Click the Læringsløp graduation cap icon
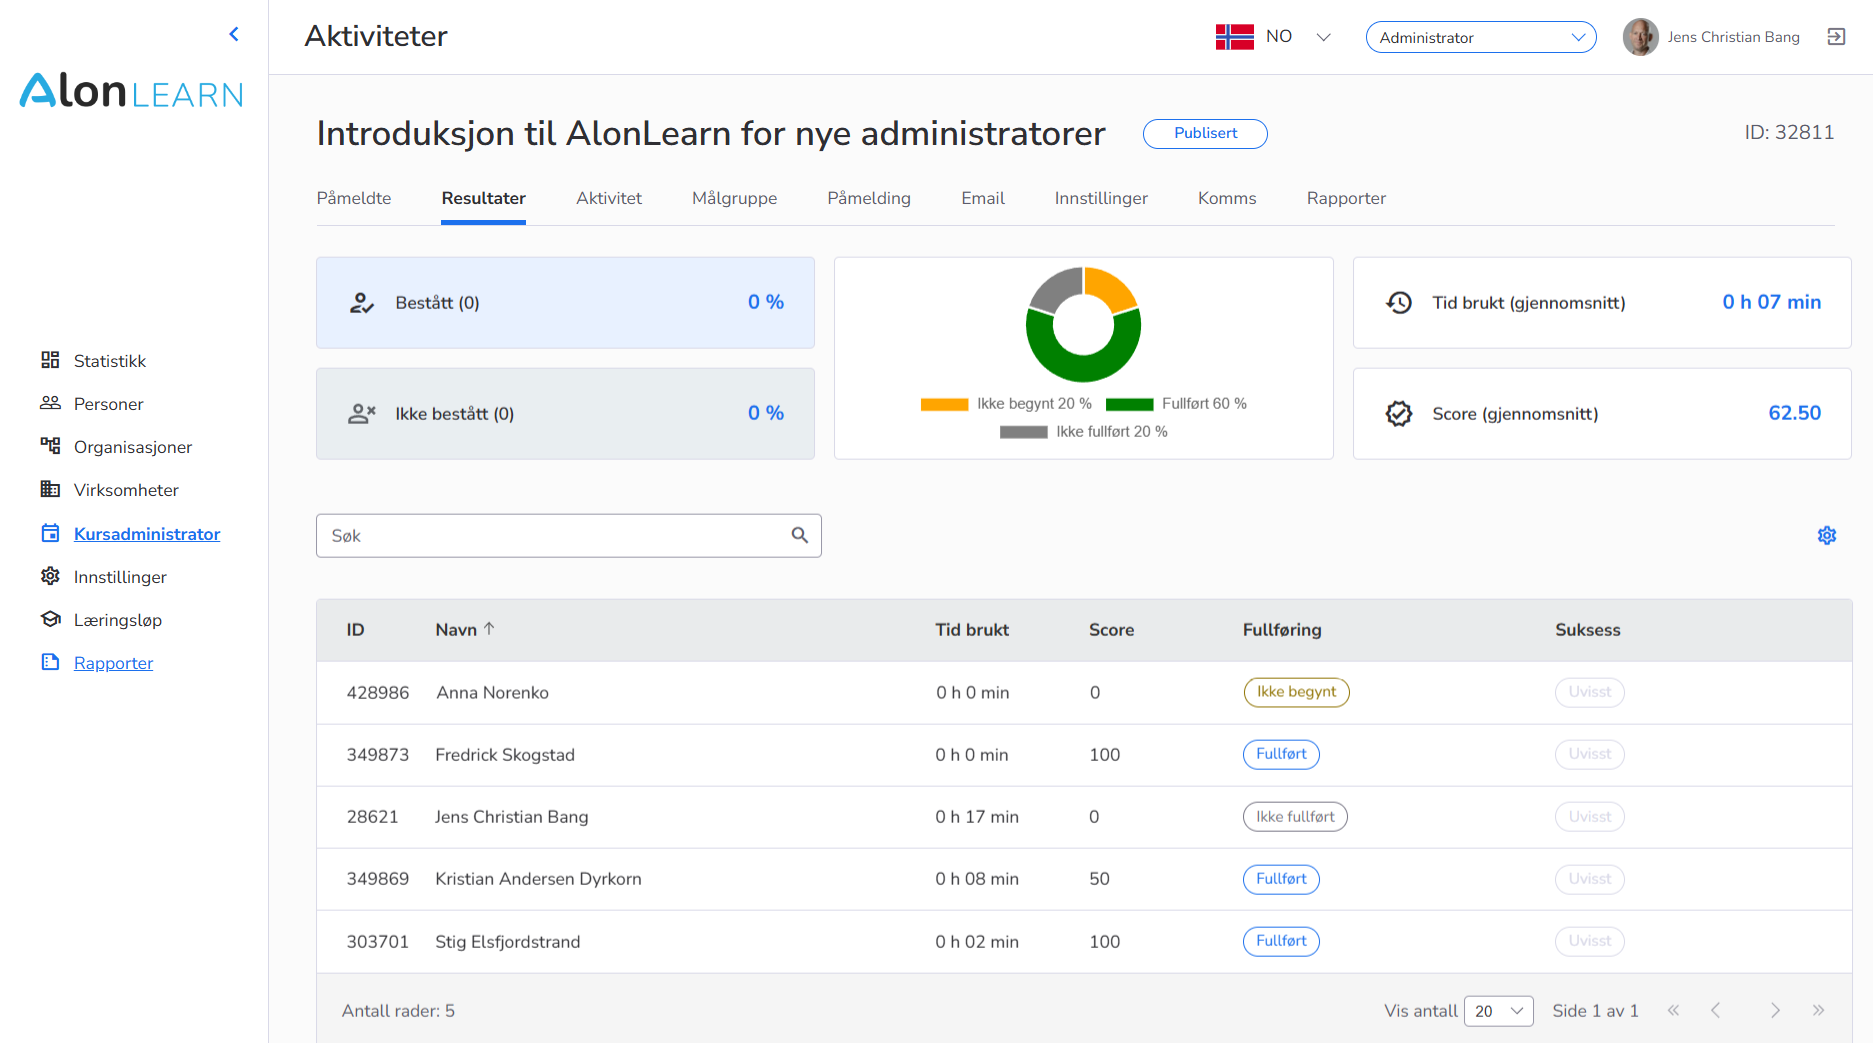 (x=50, y=619)
